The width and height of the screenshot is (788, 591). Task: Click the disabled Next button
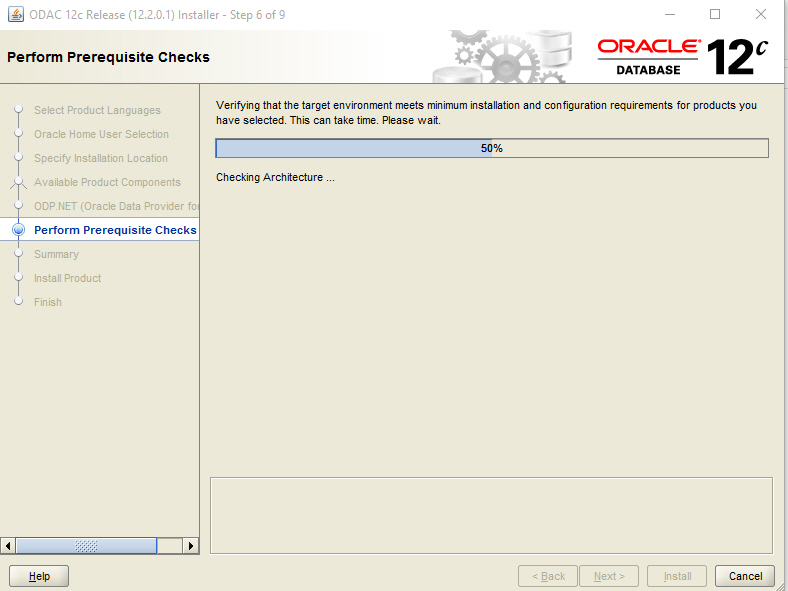pyautogui.click(x=609, y=576)
